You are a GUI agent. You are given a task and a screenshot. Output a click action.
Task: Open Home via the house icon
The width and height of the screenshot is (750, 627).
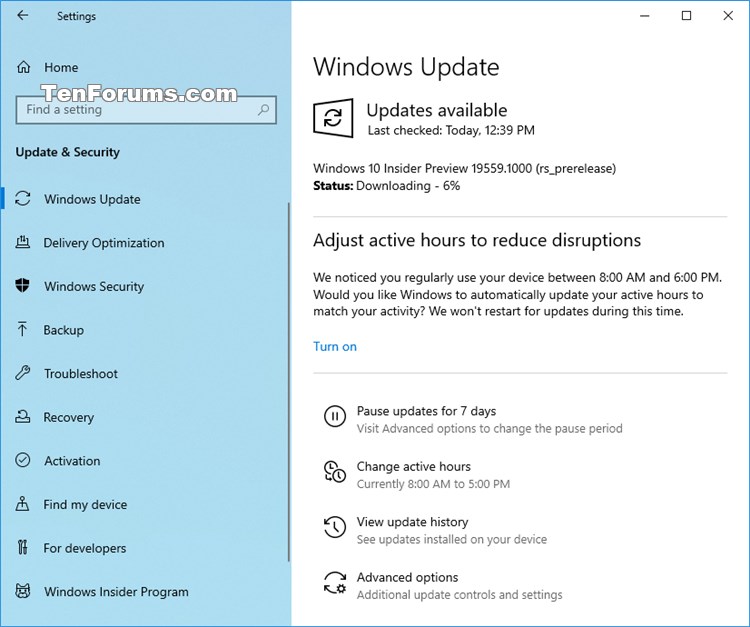23,67
